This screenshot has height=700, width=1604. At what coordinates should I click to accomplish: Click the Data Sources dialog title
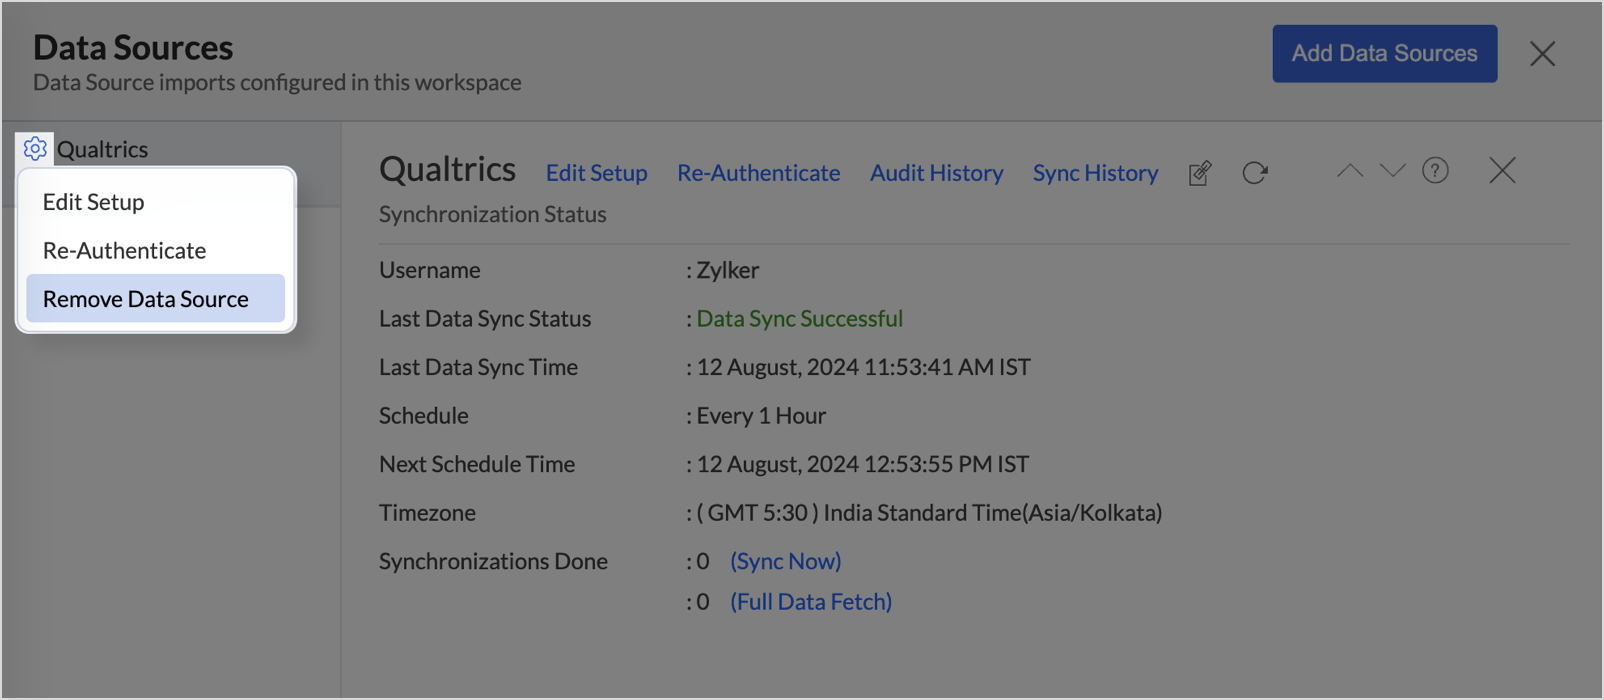[133, 47]
